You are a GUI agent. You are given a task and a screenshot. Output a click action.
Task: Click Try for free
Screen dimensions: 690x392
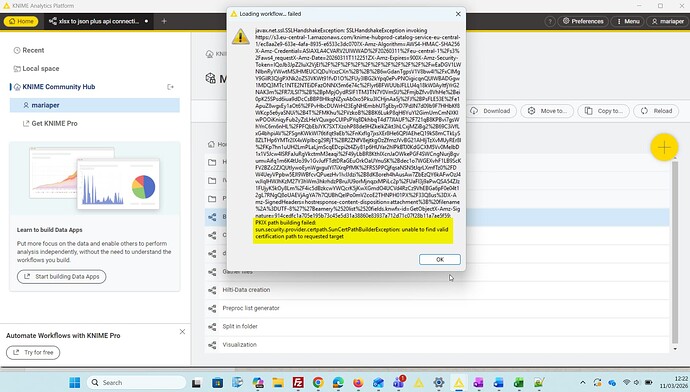33,352
